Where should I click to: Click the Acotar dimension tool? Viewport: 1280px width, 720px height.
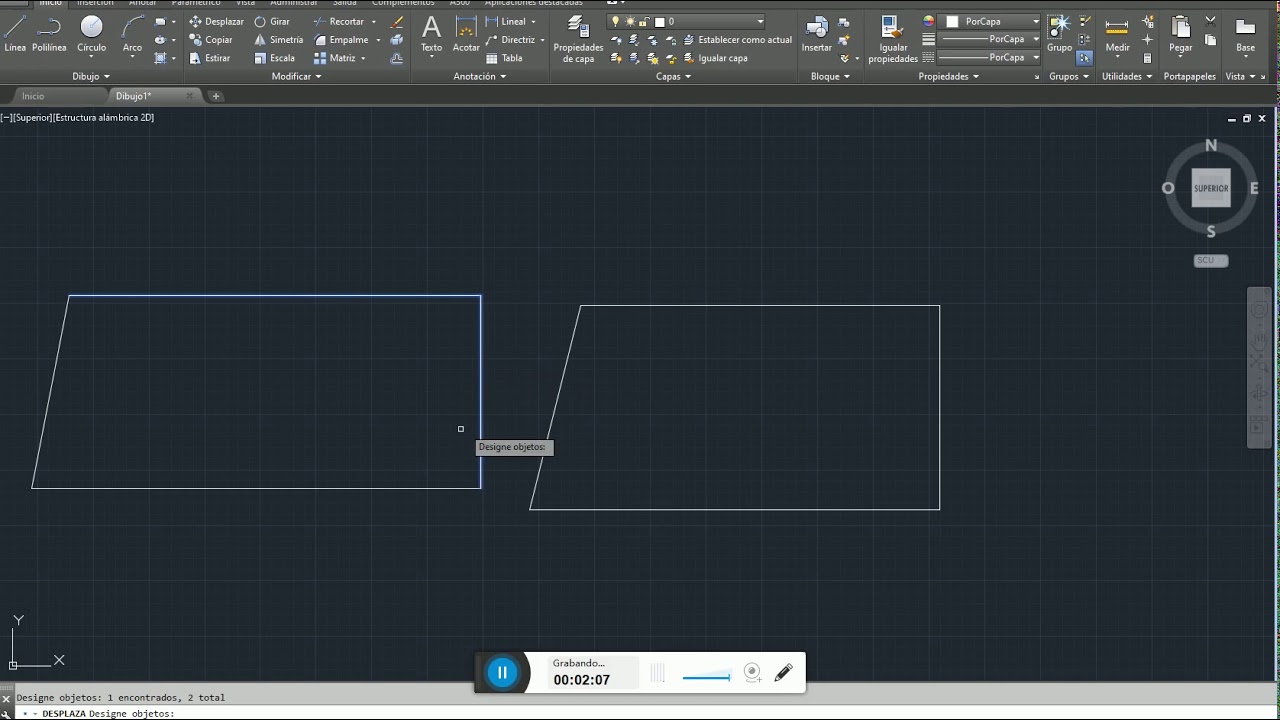(x=466, y=34)
